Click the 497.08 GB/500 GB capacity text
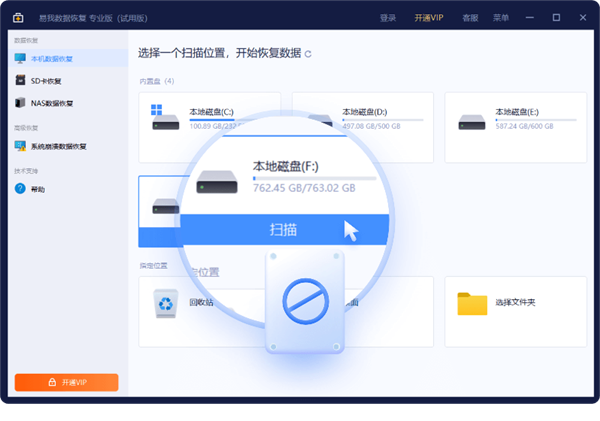This screenshot has width=600, height=421. coord(371,126)
